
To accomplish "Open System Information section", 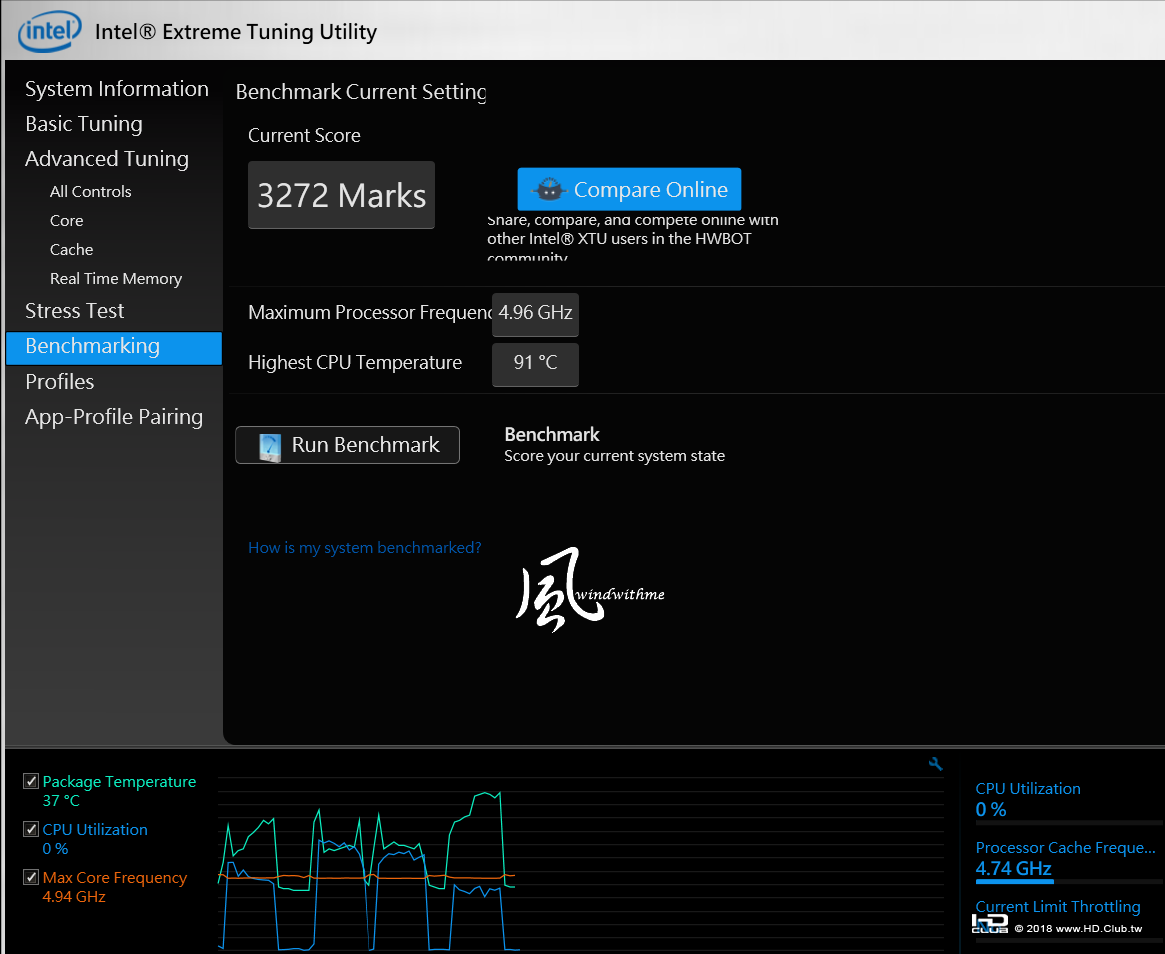I will 117,88.
